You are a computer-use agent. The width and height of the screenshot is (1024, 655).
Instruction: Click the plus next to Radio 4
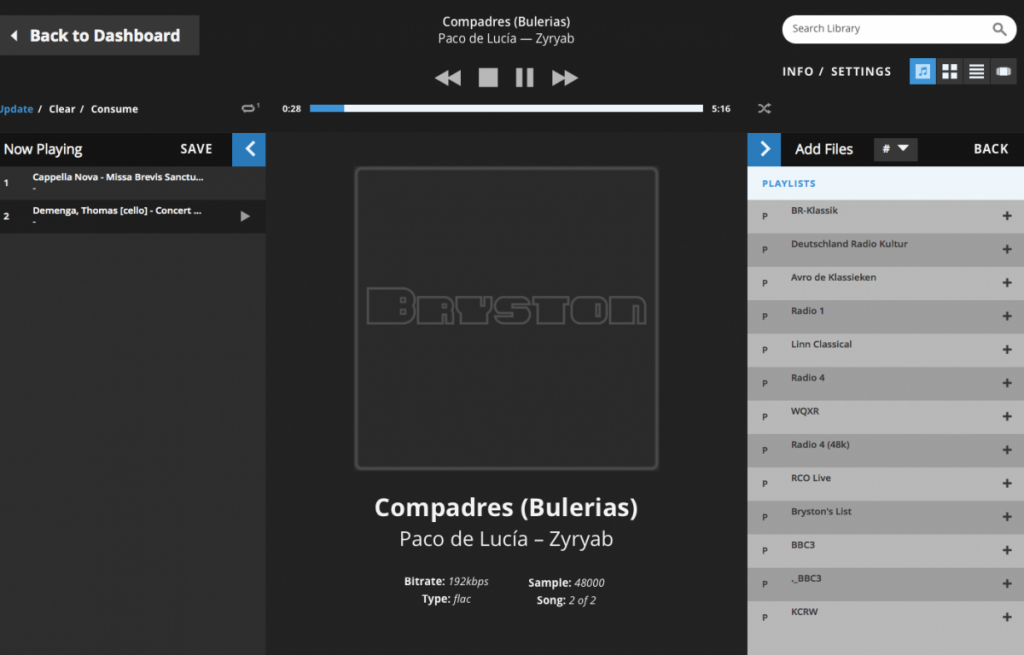click(x=1007, y=383)
